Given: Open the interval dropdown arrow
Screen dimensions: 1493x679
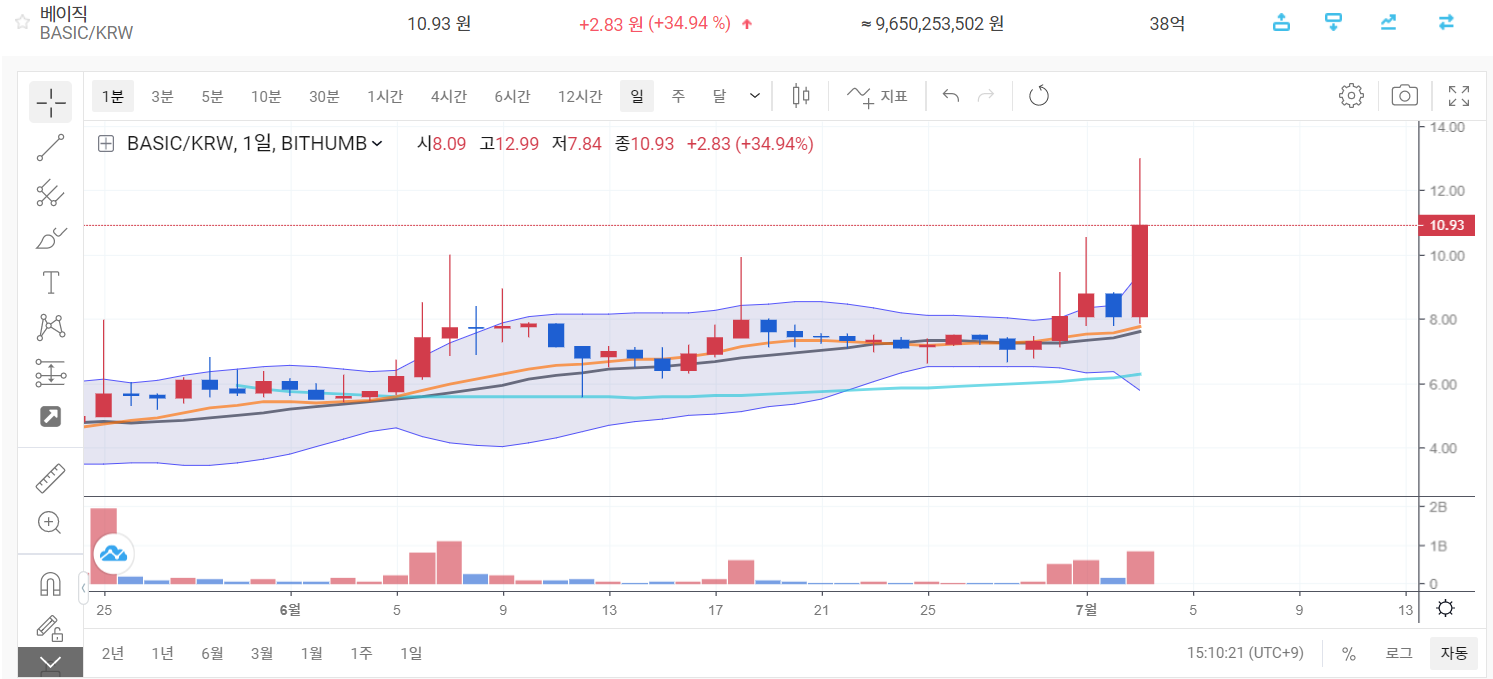Looking at the screenshot, I should (x=754, y=96).
